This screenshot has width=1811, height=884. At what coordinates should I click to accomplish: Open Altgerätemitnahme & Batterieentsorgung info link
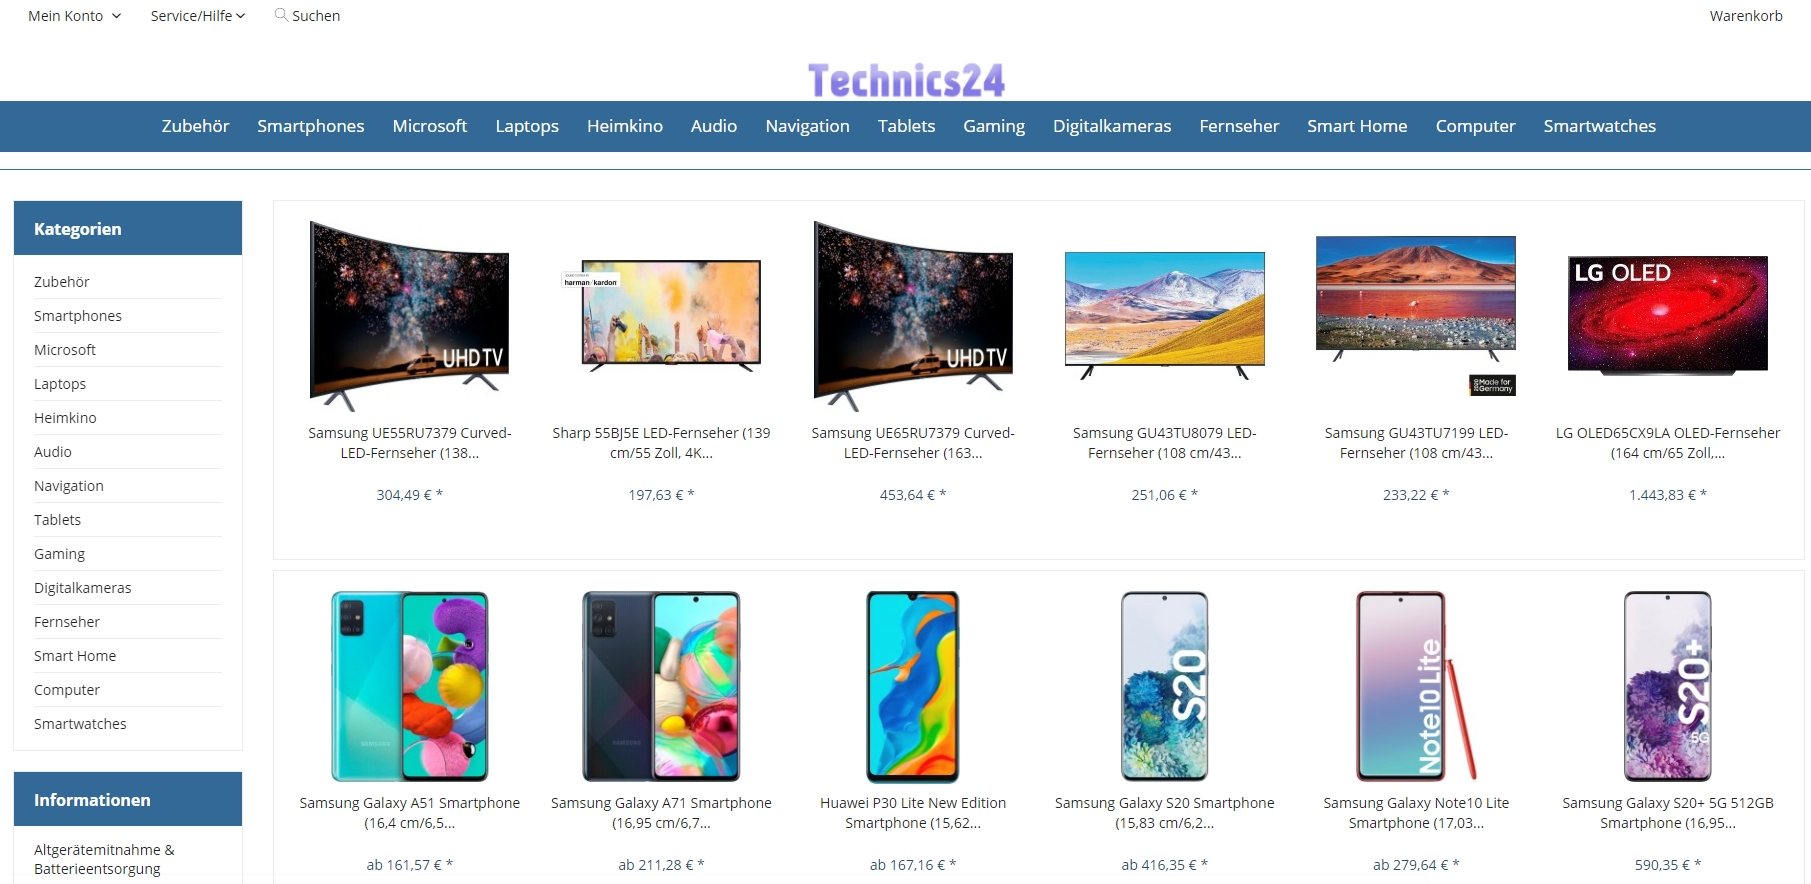104,859
